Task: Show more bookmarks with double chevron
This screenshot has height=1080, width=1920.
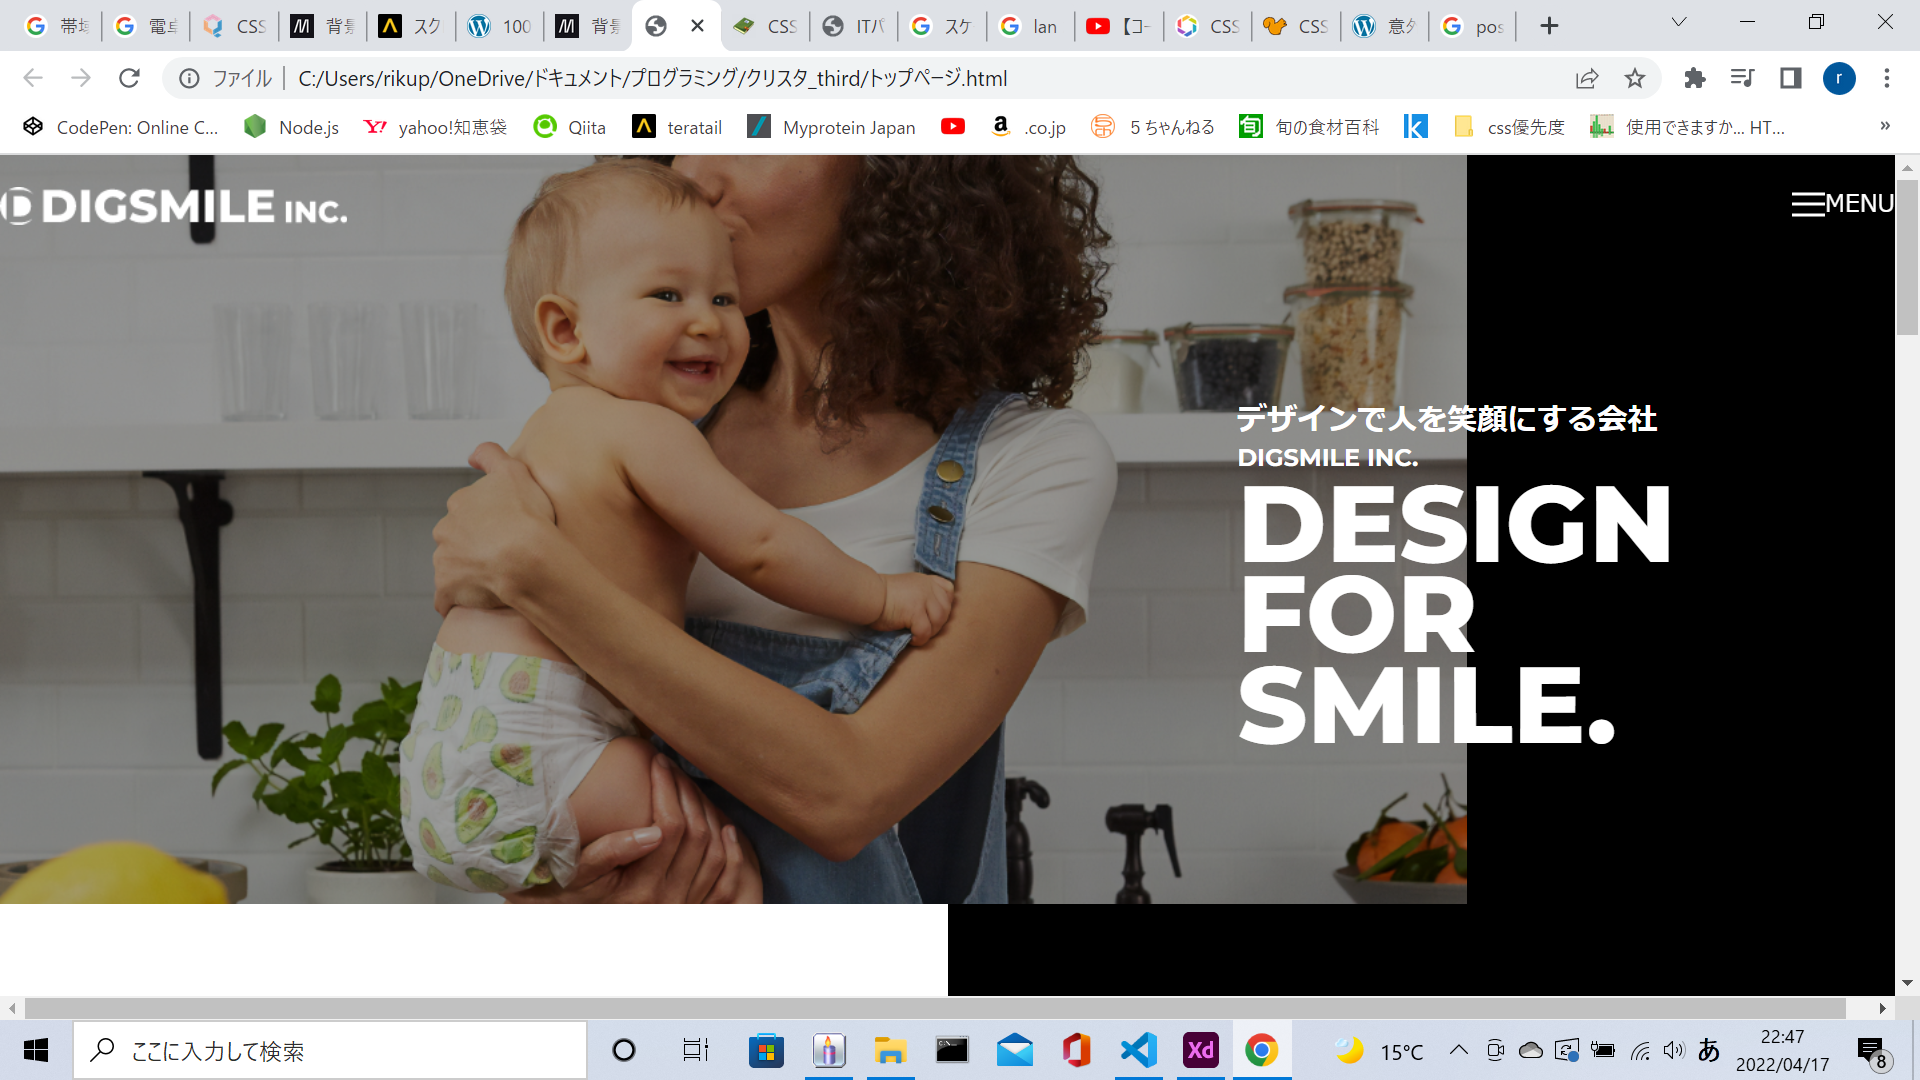Action: [1884, 126]
